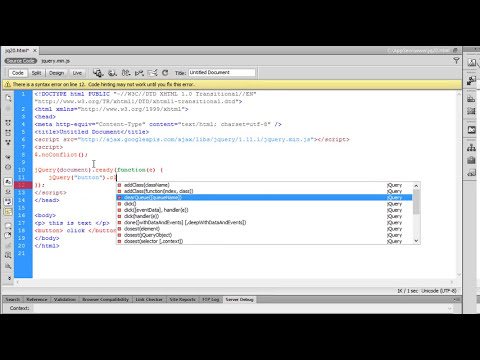The image size is (480, 360).
Task: Choose closest(jQueryObject) from code hints
Action: tap(264, 235)
